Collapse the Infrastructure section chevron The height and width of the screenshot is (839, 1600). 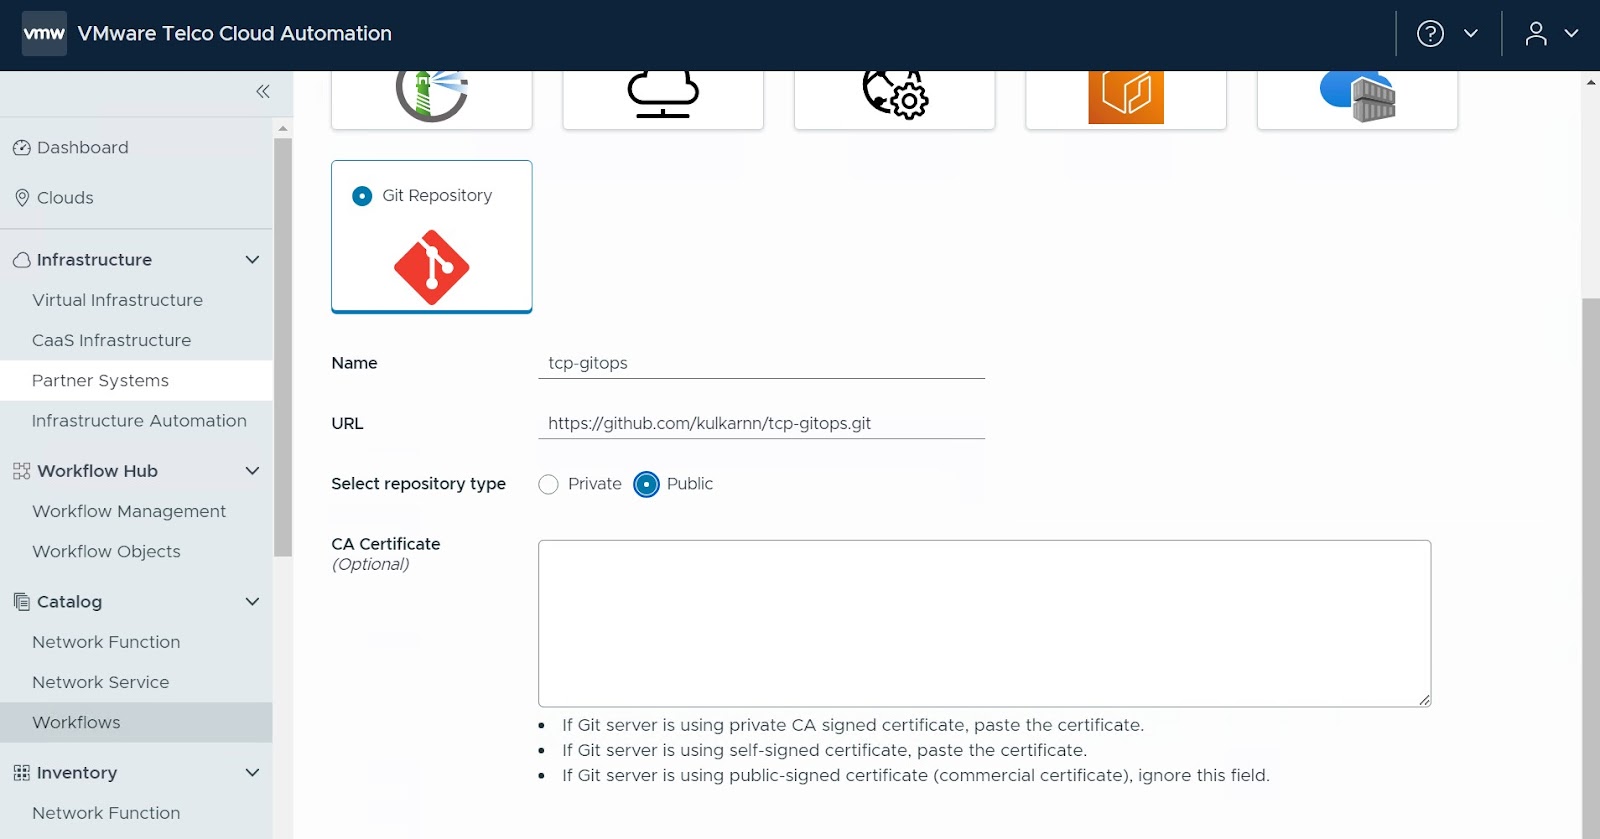[x=252, y=260]
